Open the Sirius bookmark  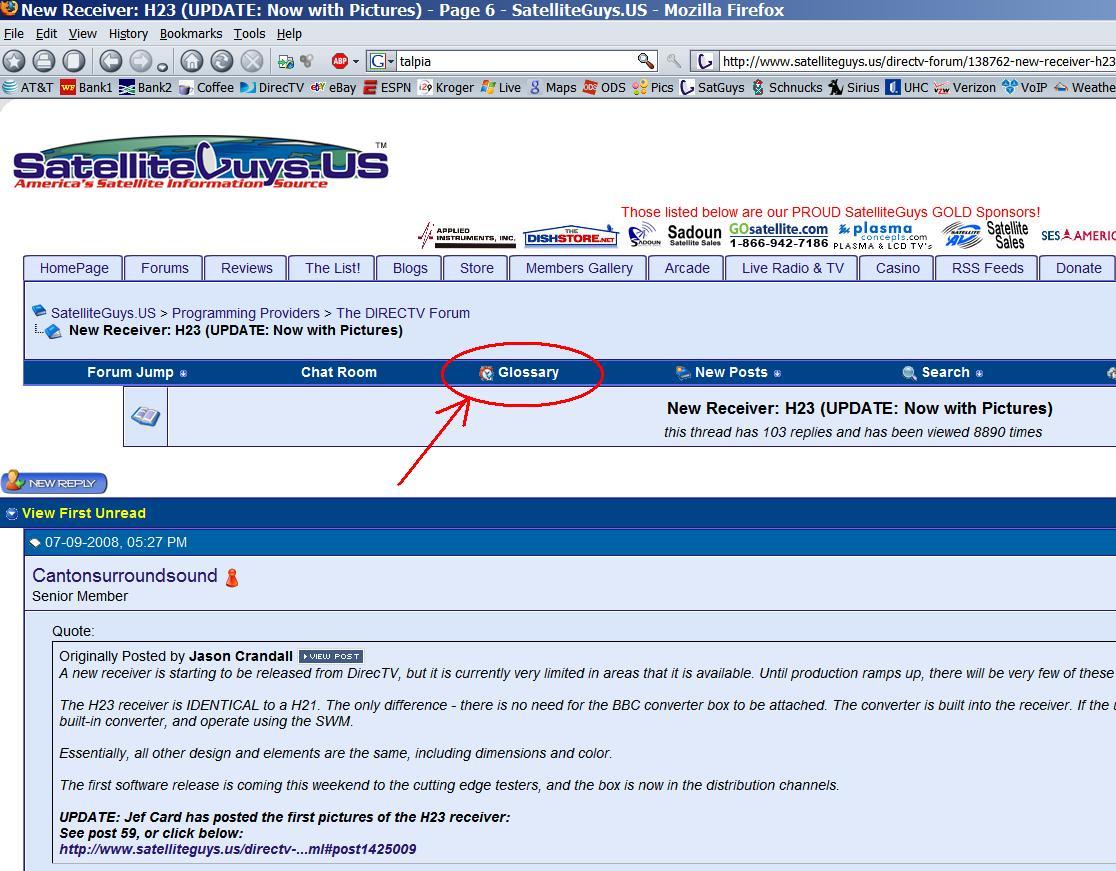(853, 88)
